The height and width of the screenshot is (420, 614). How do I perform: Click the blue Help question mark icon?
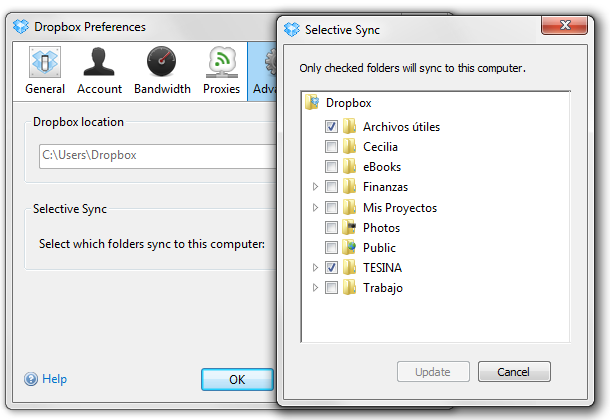31,379
